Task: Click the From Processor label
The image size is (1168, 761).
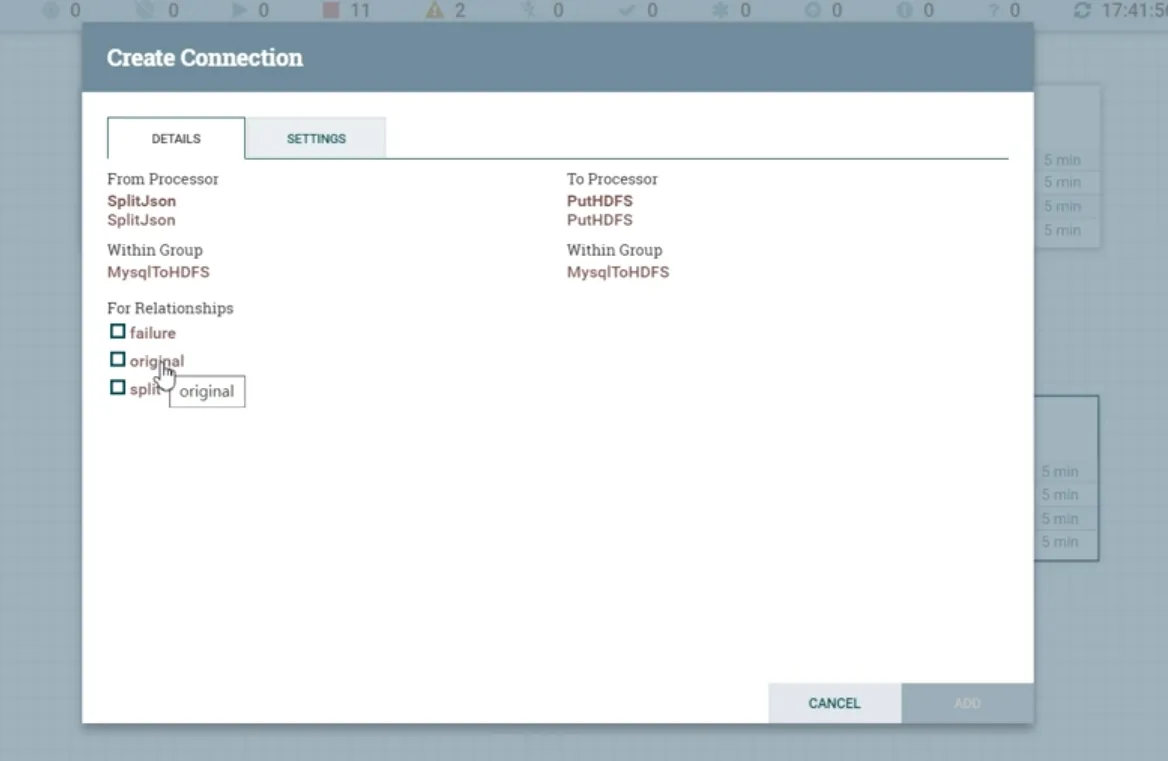Action: pyautogui.click(x=162, y=179)
